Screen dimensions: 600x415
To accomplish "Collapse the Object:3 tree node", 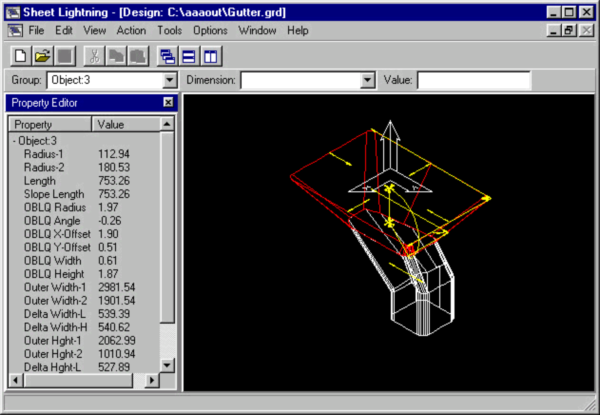I will [14, 141].
